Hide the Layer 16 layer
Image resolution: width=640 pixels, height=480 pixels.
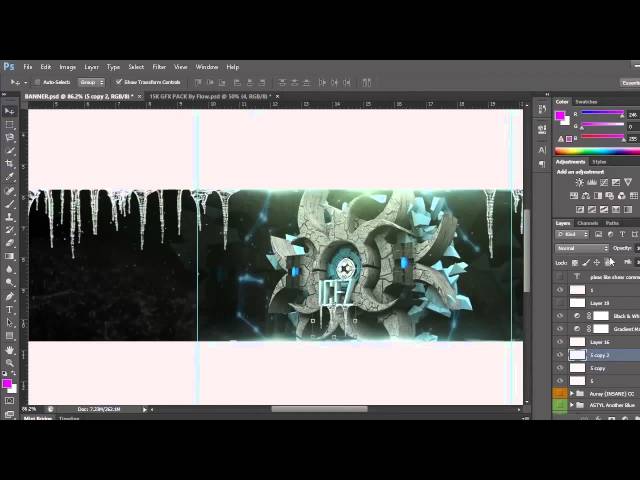[560, 342]
